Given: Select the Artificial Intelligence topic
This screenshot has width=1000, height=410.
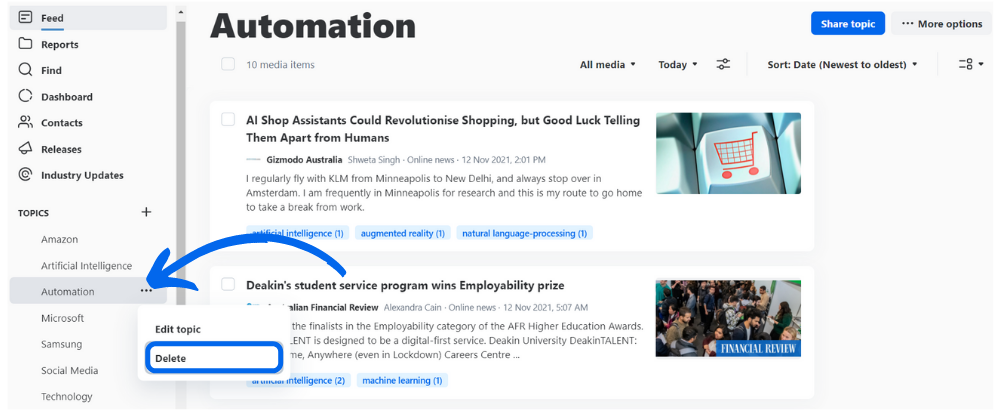Looking at the screenshot, I should [88, 265].
